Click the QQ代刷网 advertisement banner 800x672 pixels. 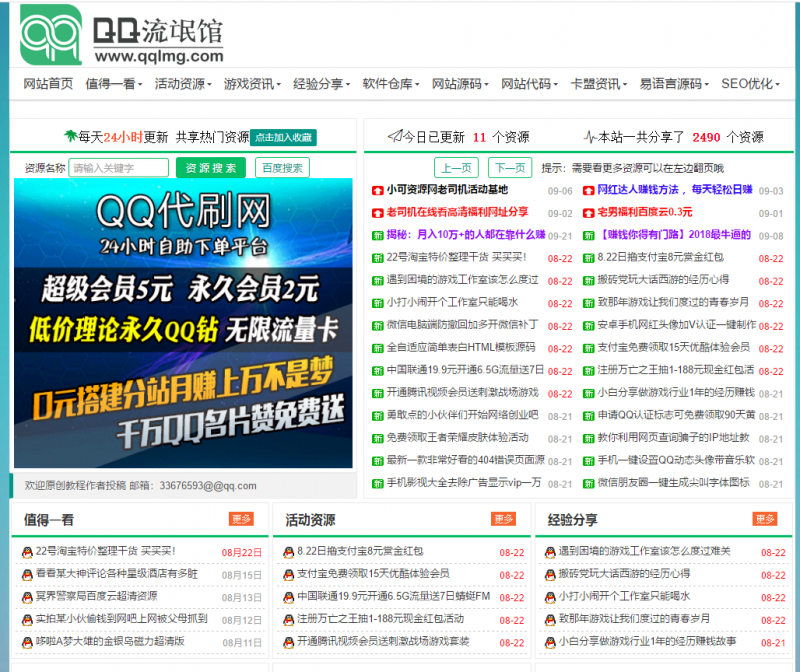183,323
